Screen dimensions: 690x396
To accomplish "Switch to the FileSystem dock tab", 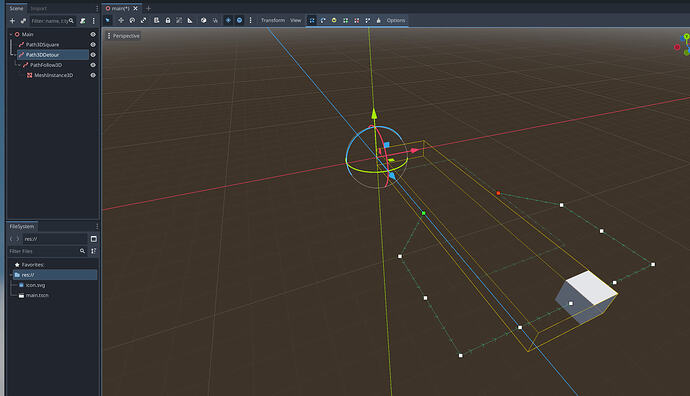I will point(22,226).
